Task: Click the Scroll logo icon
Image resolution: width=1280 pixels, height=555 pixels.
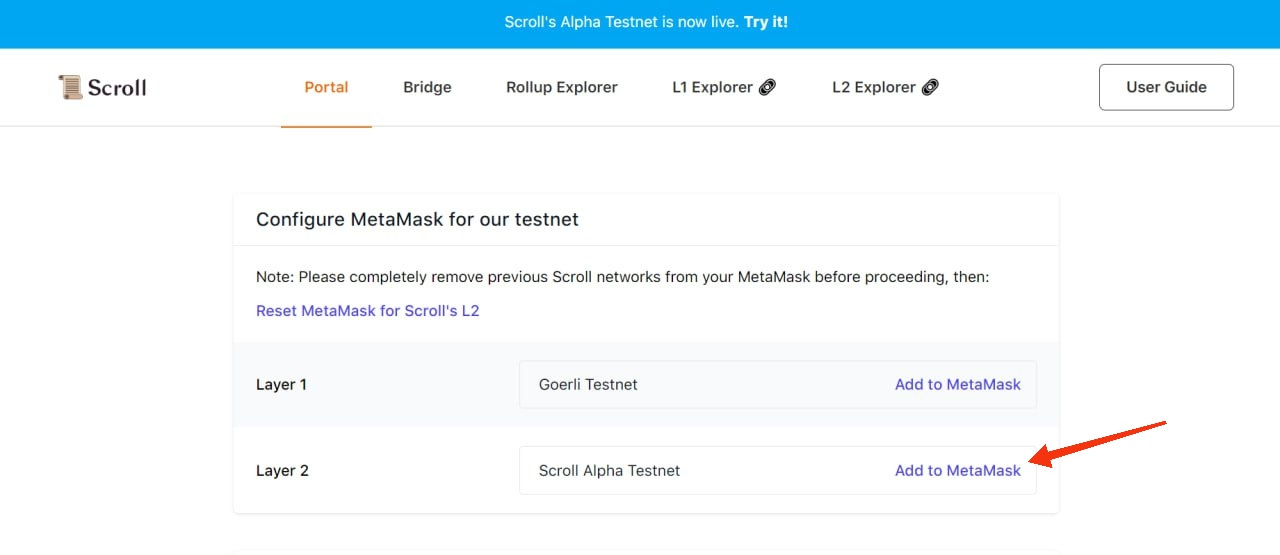Action: (x=70, y=87)
